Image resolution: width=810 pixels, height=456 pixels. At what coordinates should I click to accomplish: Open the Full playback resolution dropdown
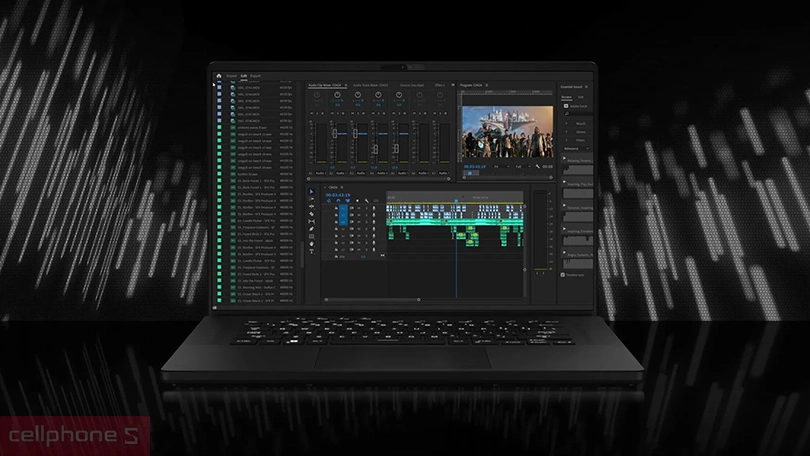523,166
